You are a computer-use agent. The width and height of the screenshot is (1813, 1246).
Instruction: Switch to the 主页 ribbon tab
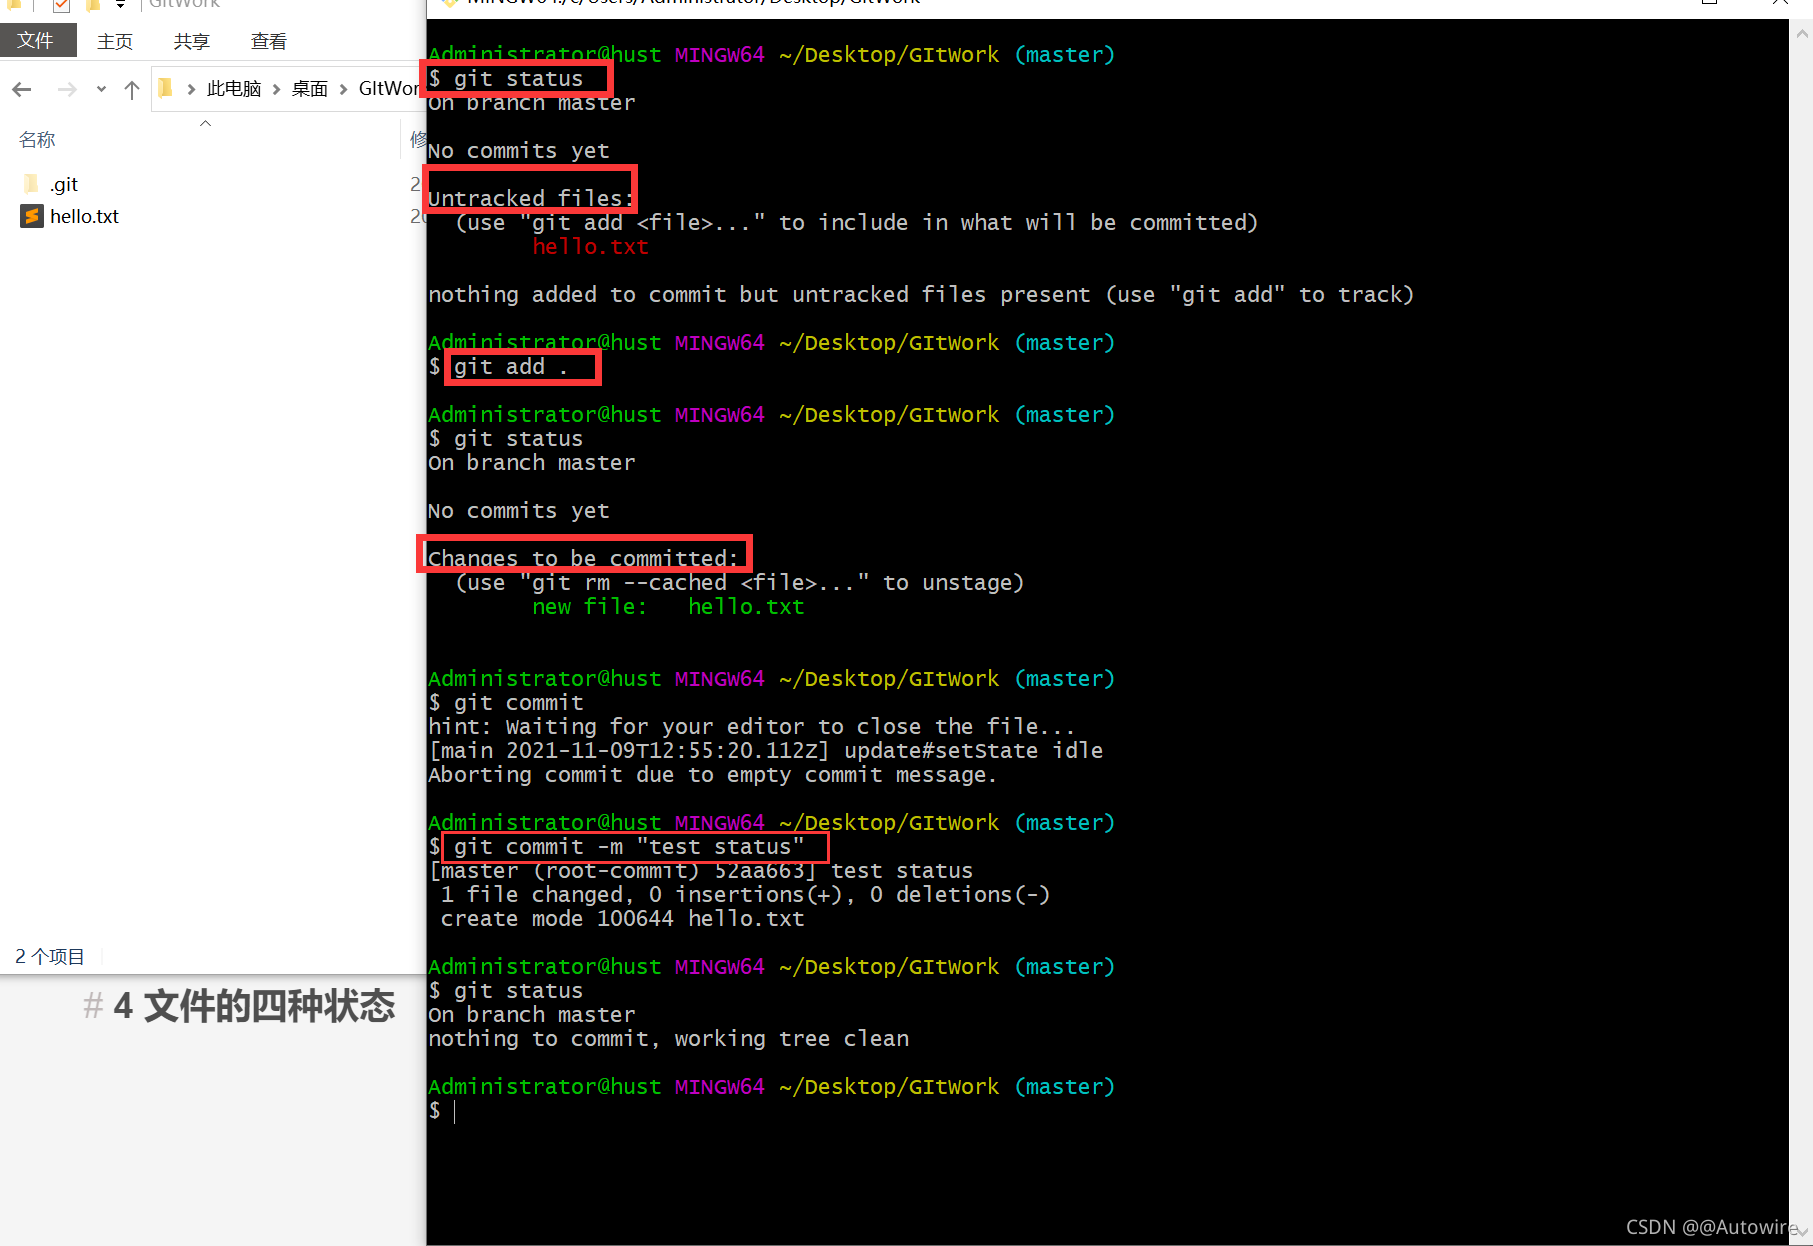click(x=114, y=41)
